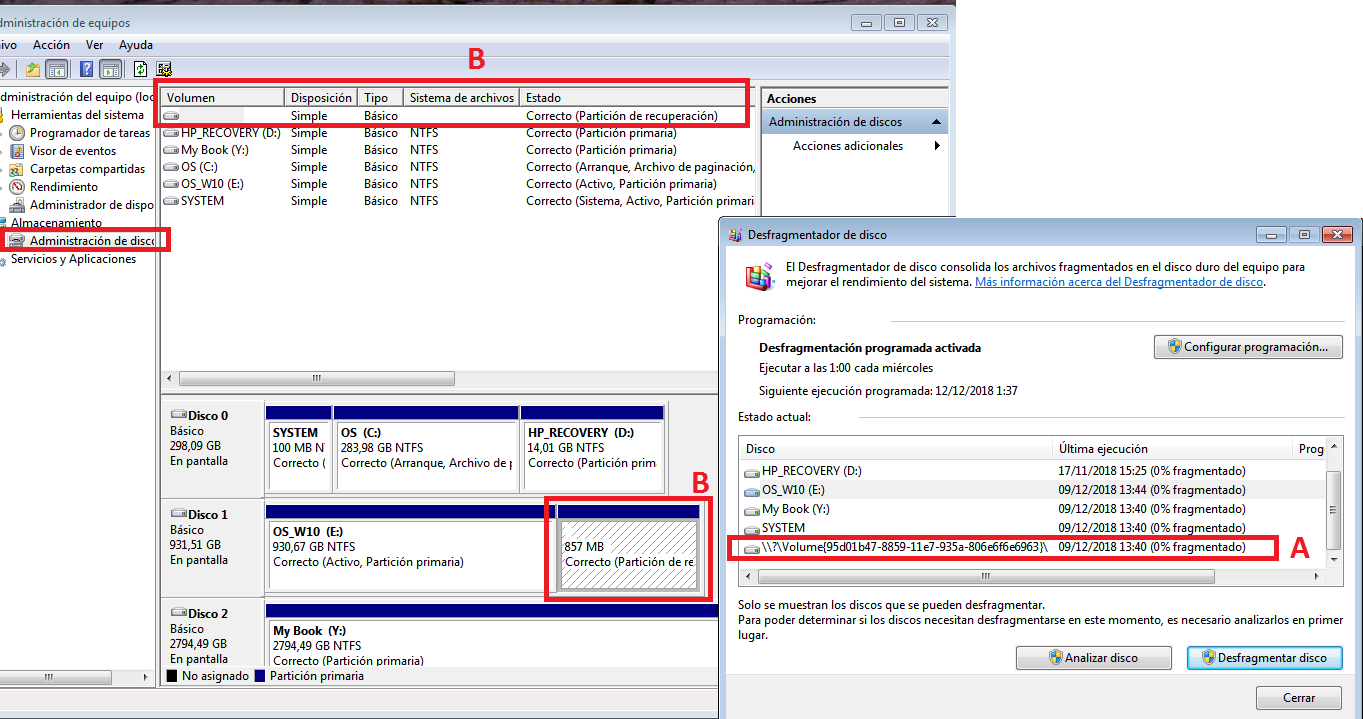Click the rightmost settings toolbar icon
The height and width of the screenshot is (719, 1363).
pos(164,69)
